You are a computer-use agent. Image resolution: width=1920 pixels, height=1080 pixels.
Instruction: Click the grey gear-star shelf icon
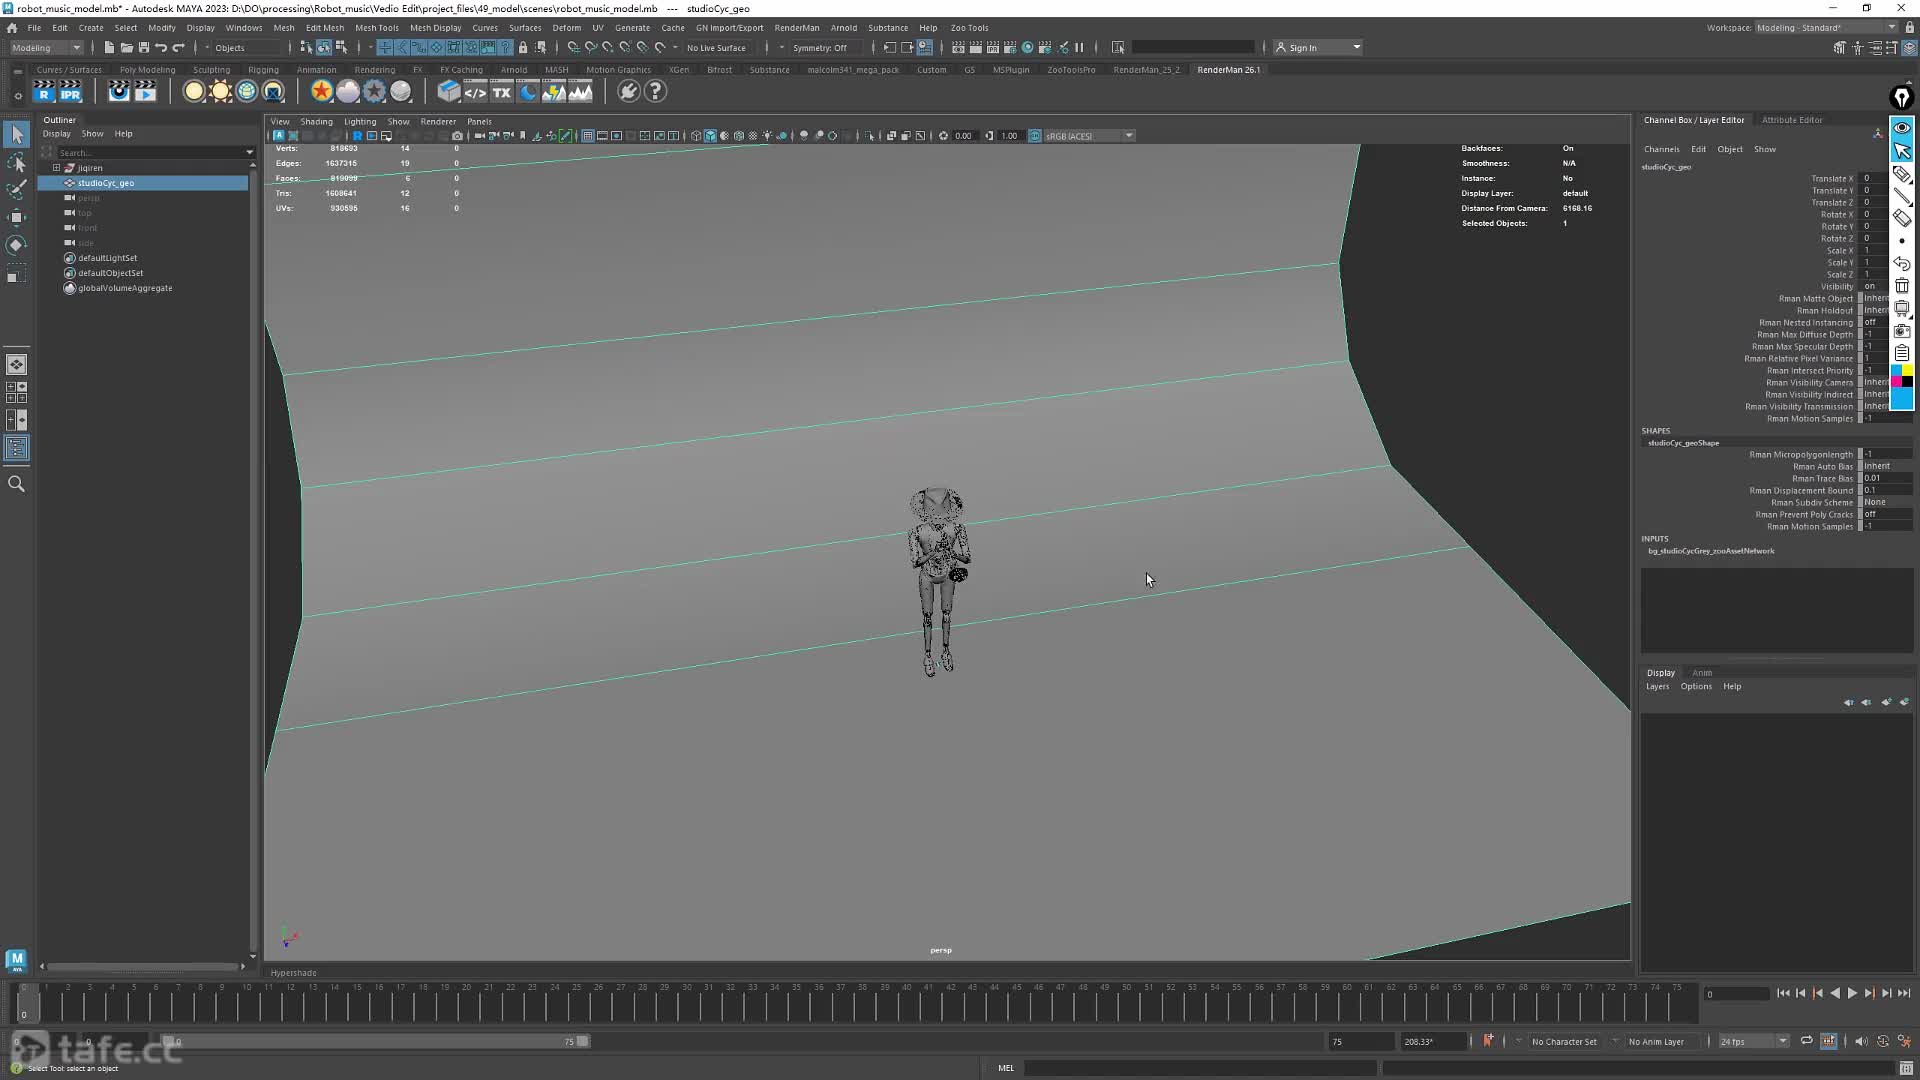click(374, 91)
